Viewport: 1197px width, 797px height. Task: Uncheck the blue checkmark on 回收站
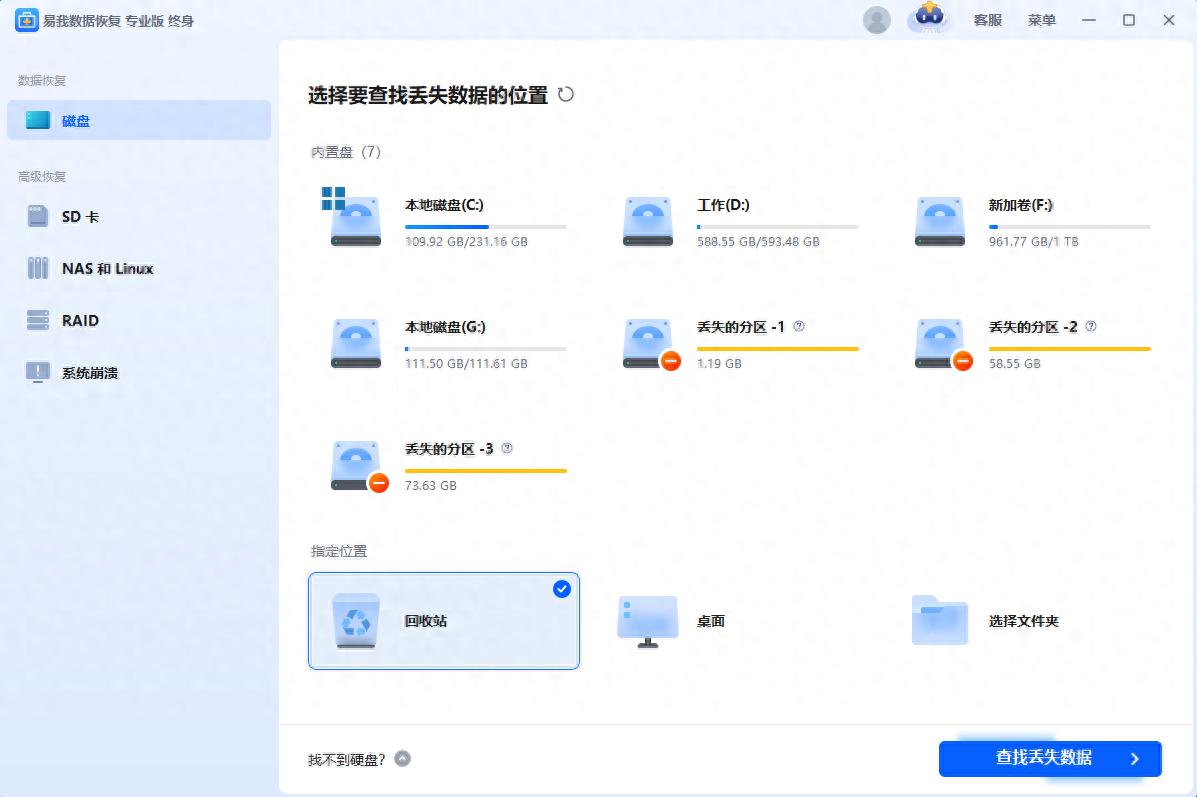(x=561, y=590)
